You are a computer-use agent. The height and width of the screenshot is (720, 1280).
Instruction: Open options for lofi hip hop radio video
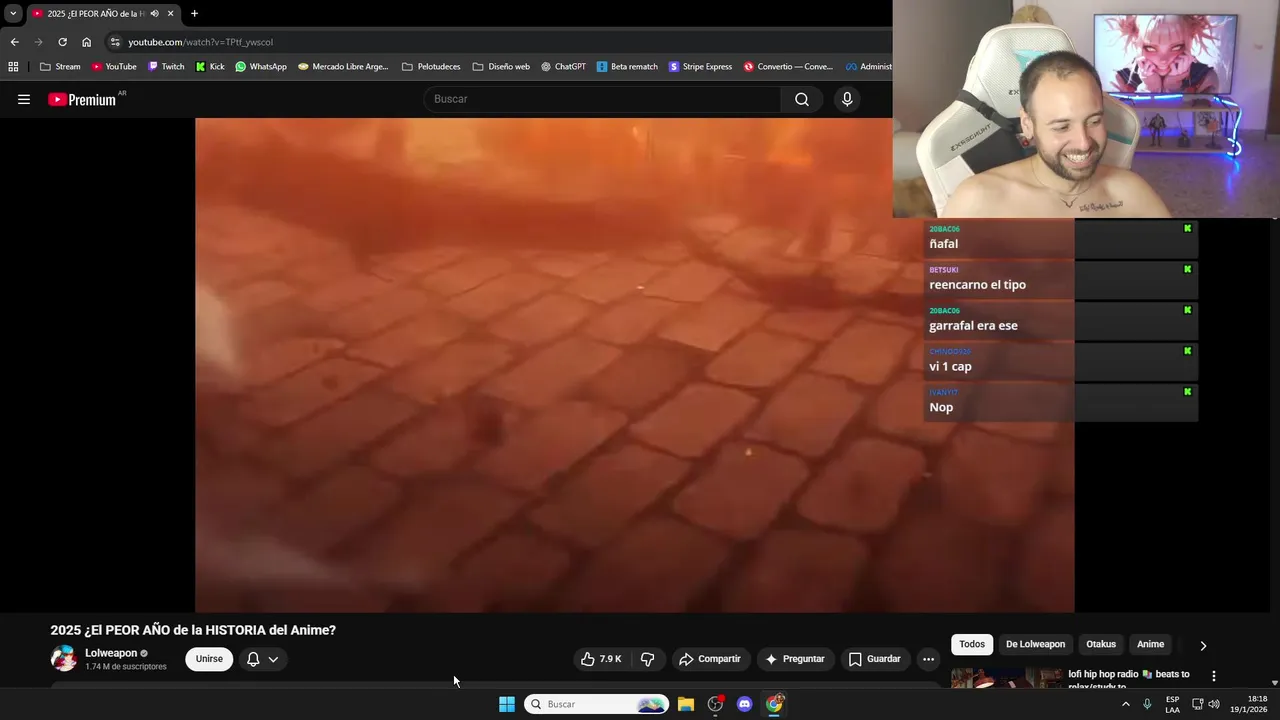click(1213, 676)
